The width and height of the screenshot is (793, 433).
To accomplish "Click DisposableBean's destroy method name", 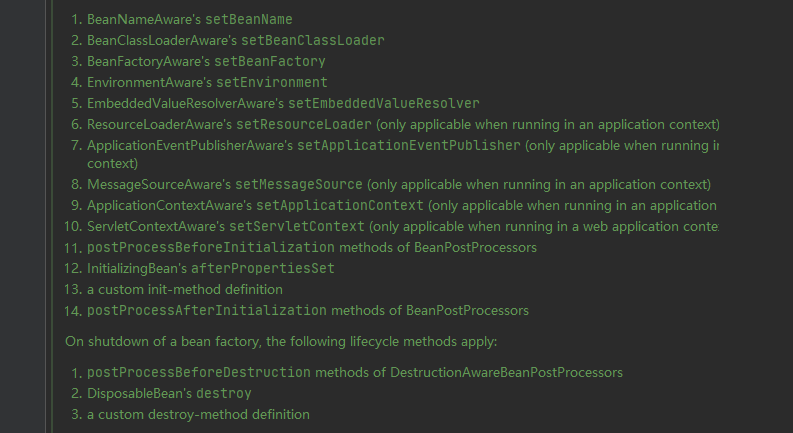I will 224,394.
